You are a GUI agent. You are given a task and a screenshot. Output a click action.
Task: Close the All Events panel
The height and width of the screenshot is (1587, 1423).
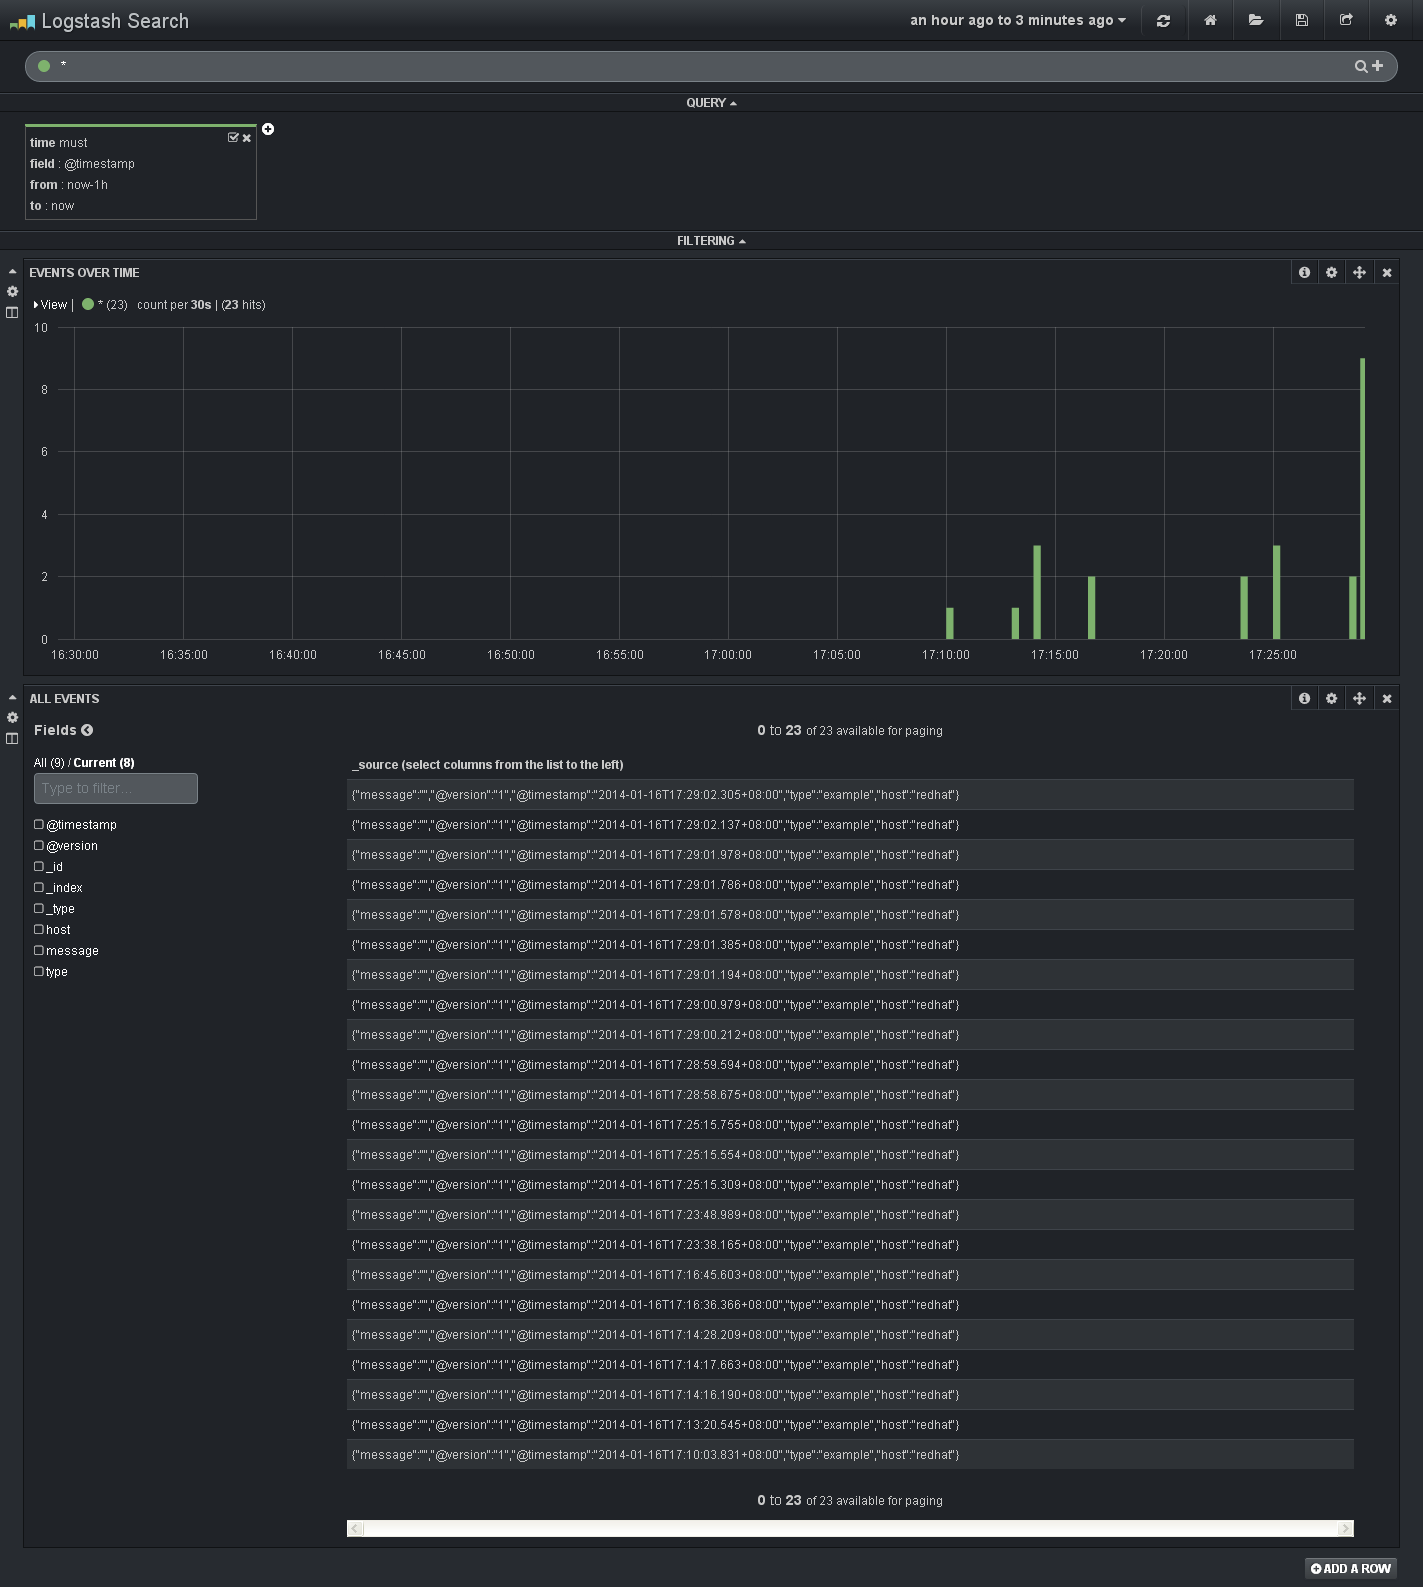pyautogui.click(x=1387, y=698)
